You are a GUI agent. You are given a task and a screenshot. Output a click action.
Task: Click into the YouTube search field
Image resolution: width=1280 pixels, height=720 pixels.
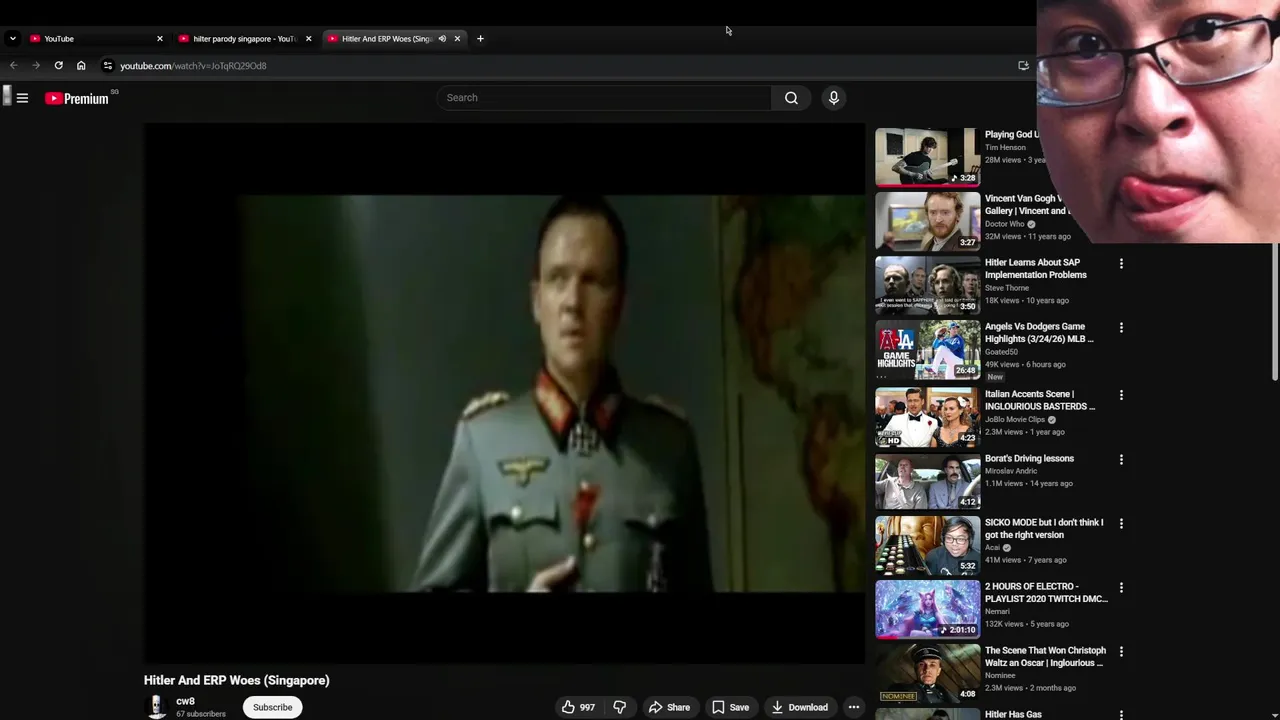(604, 98)
